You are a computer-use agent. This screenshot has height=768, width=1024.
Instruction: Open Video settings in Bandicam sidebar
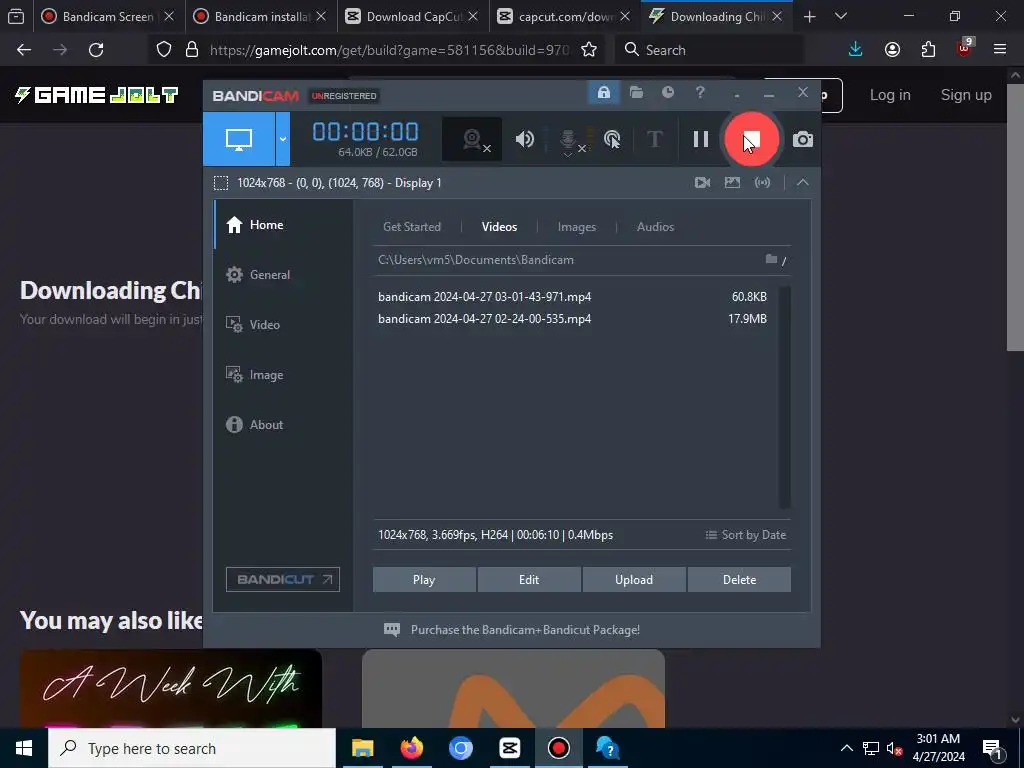pos(283,325)
